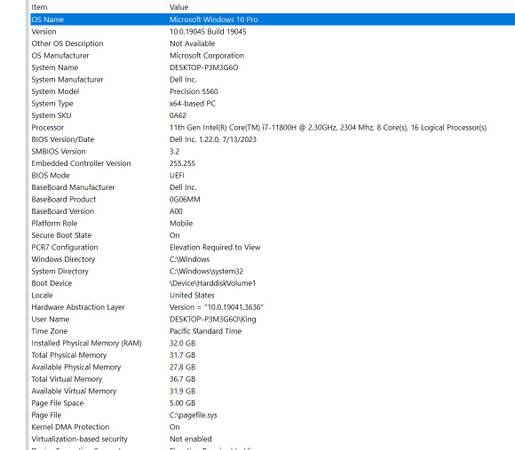Viewport: 515px width, 450px height.
Task: Select the Installed Physical Memory (RAM) row
Action: (272, 344)
